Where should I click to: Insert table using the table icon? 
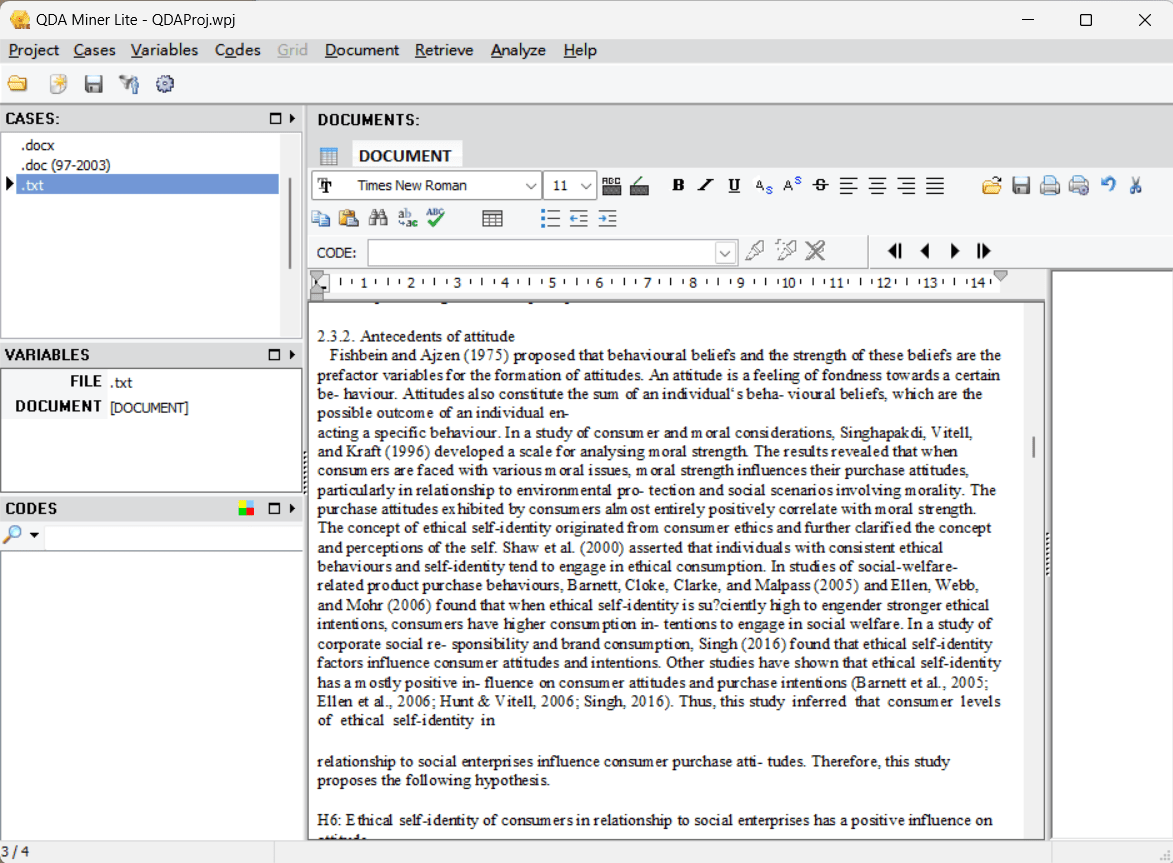coord(492,218)
